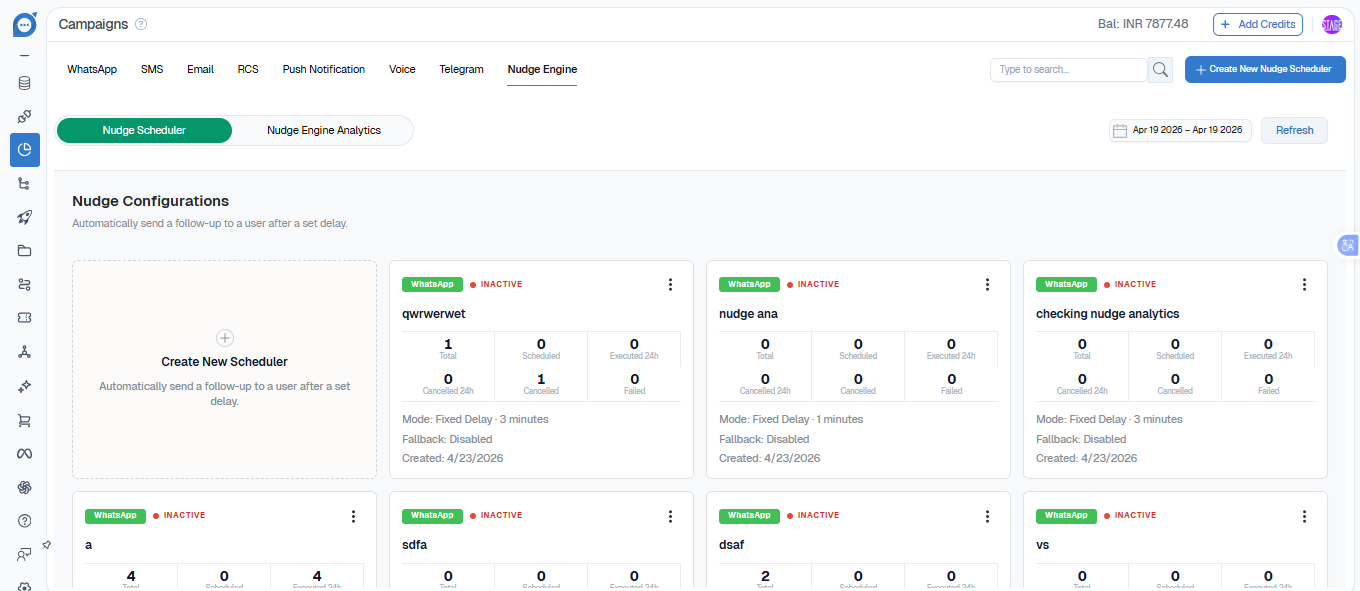Screen dimensions: 1360x591
Task: Open the Telegram campaigns tab
Action: (461, 69)
